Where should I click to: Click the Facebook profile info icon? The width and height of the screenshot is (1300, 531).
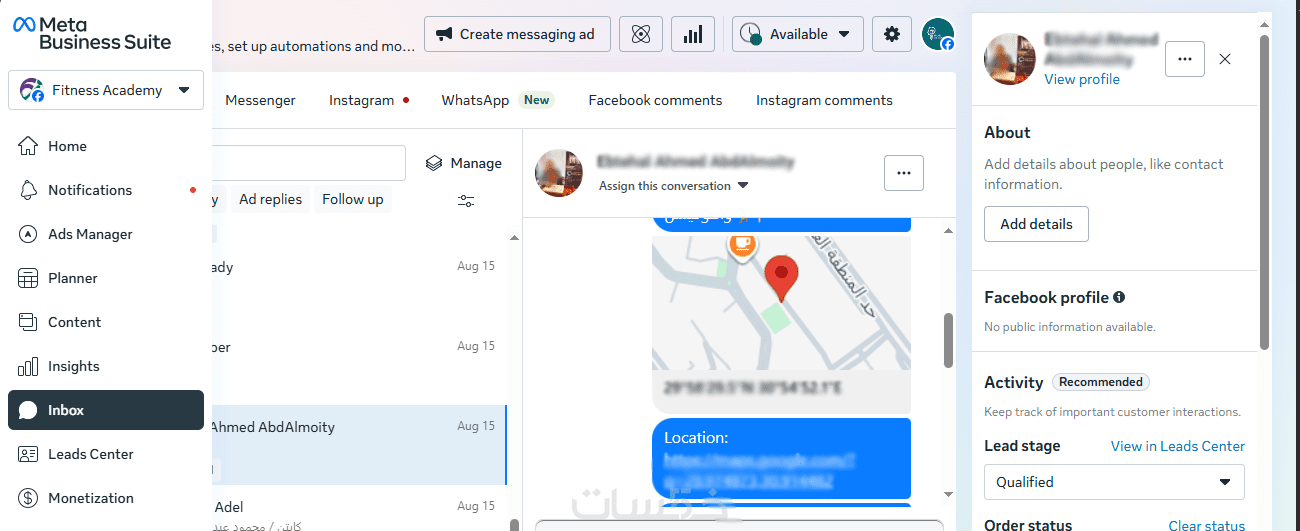pos(1119,297)
